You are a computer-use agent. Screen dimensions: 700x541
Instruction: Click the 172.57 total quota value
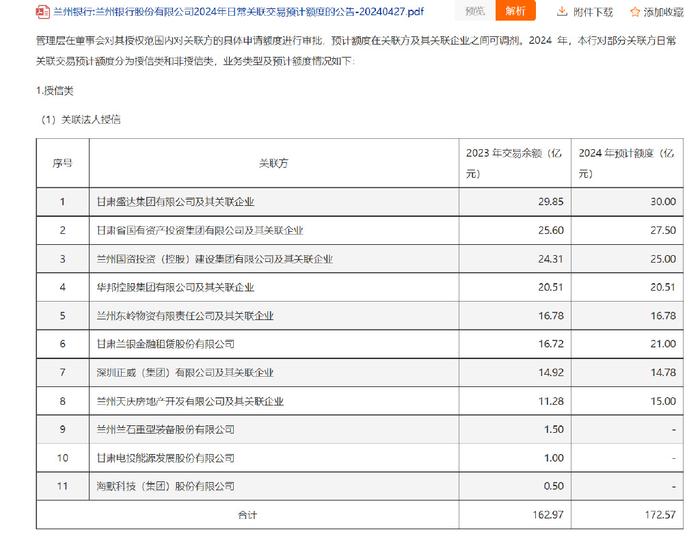660,515
